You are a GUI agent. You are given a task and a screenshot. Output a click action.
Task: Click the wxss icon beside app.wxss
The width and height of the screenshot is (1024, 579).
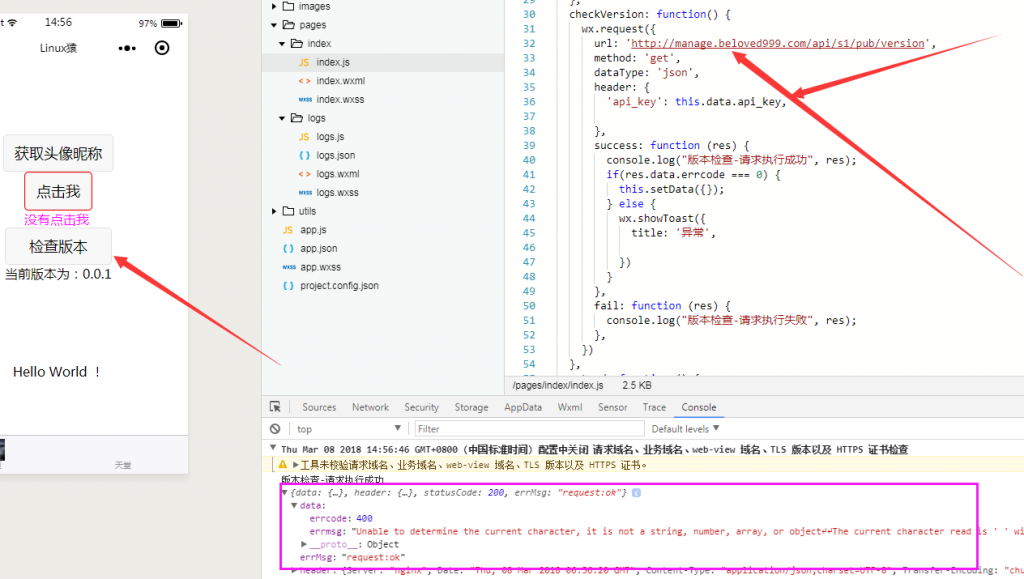coord(289,267)
